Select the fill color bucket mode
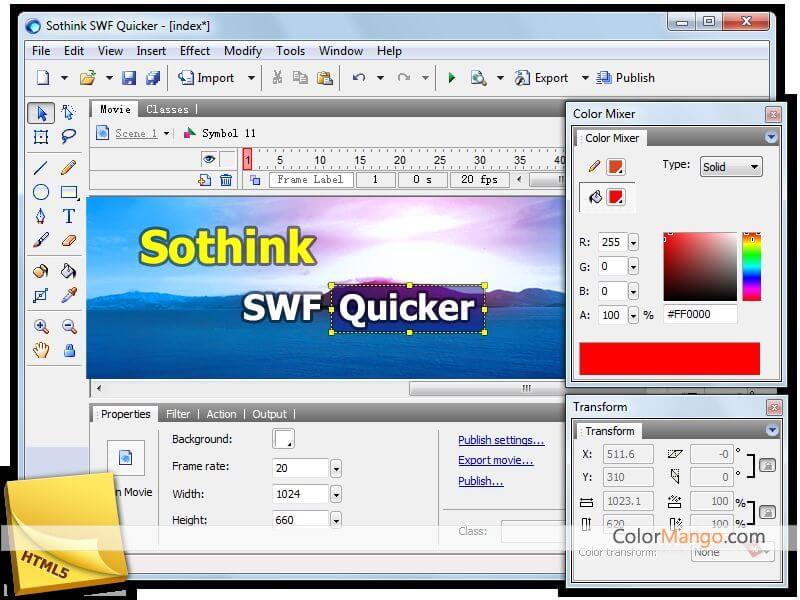800x600 pixels. [x=595, y=197]
